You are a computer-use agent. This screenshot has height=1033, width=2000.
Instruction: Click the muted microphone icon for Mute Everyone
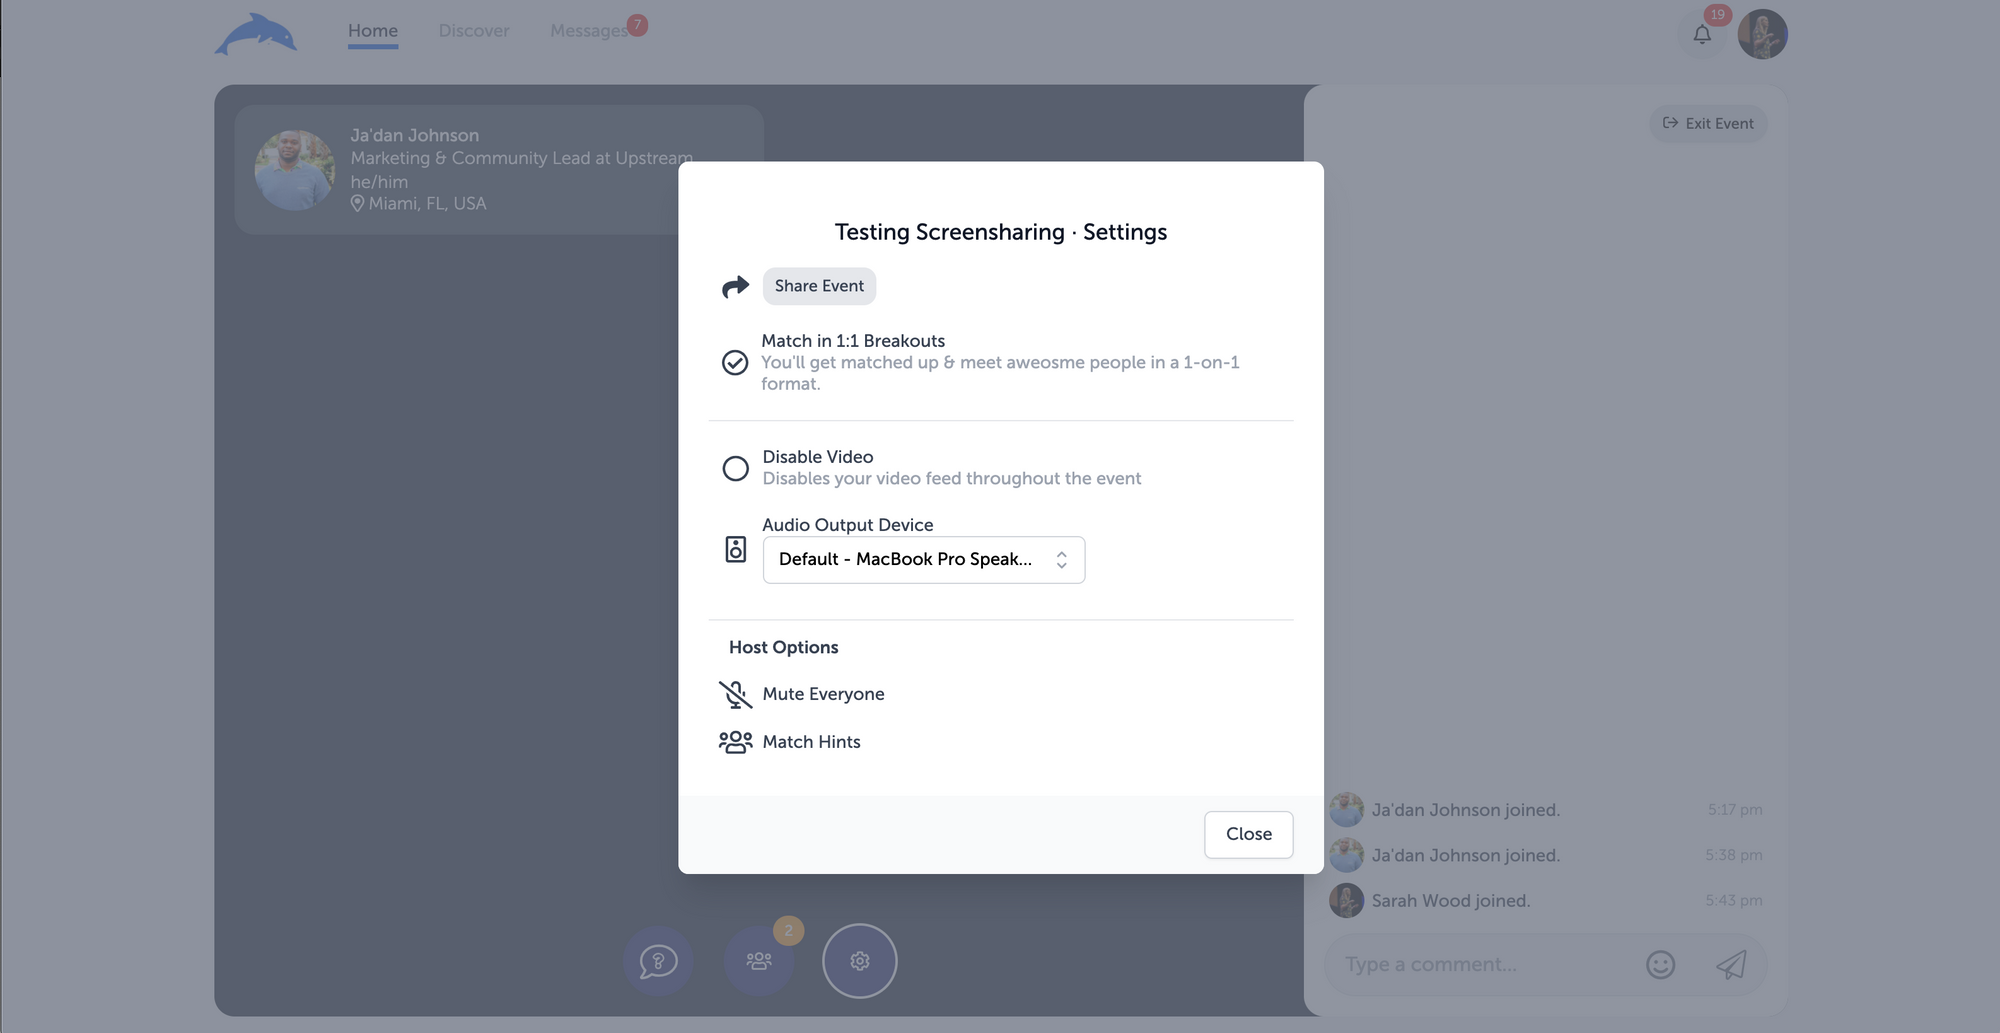coord(735,694)
